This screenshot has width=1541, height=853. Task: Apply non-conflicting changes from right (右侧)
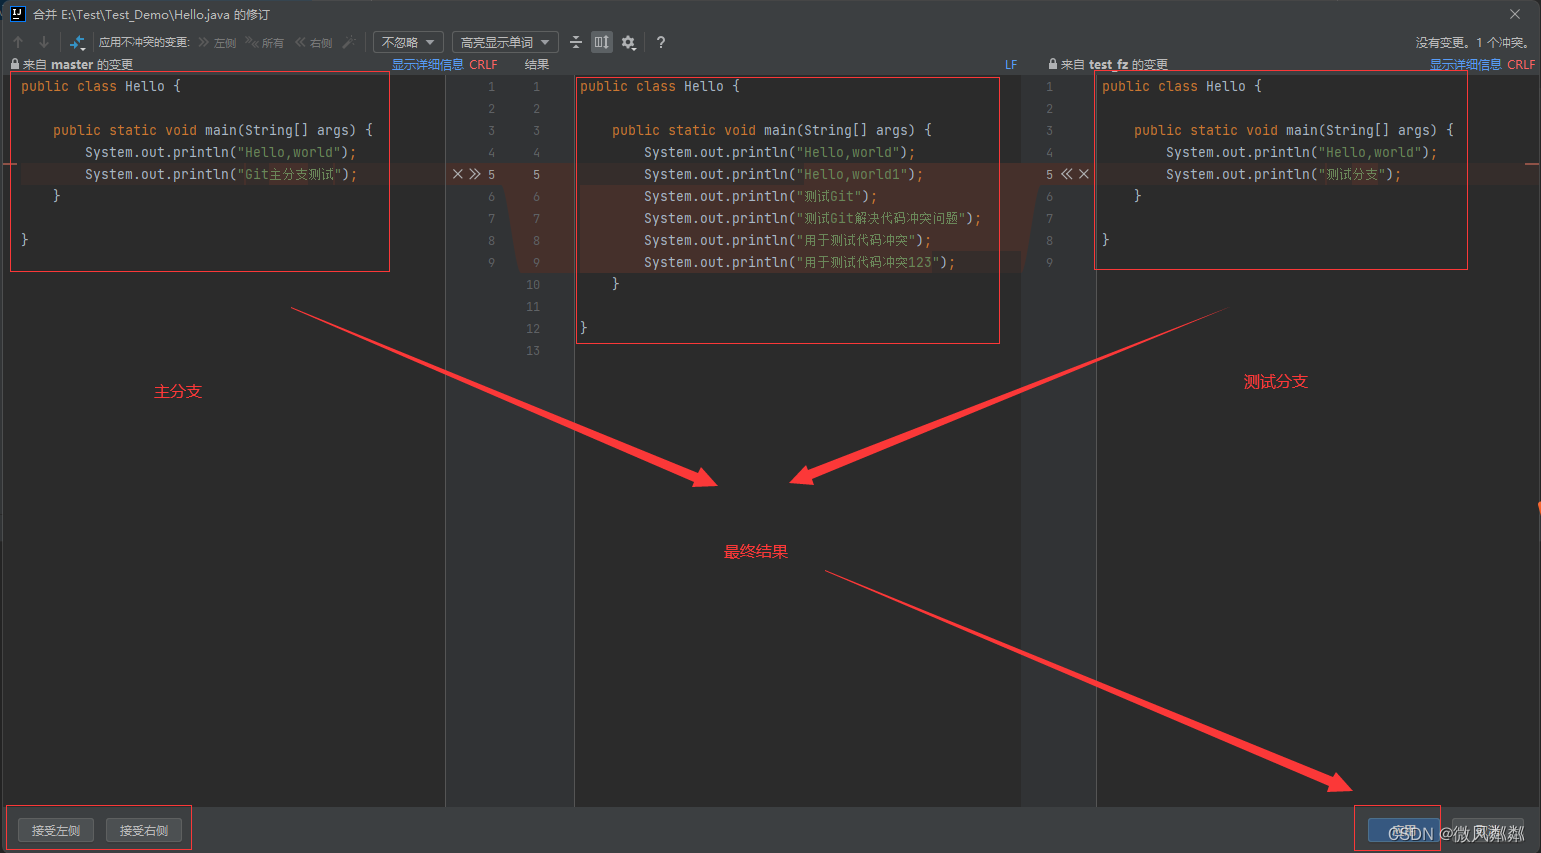click(313, 42)
